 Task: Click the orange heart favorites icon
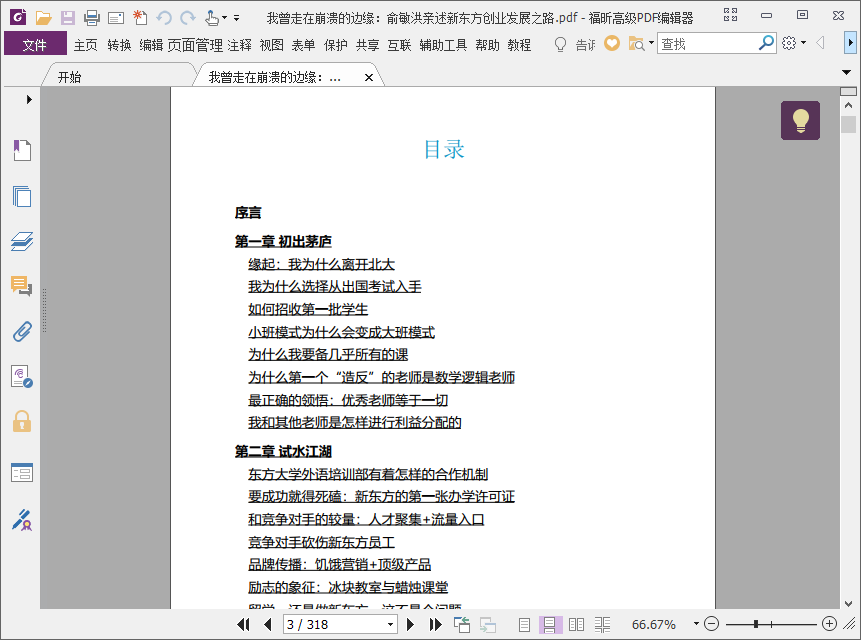pyautogui.click(x=612, y=43)
